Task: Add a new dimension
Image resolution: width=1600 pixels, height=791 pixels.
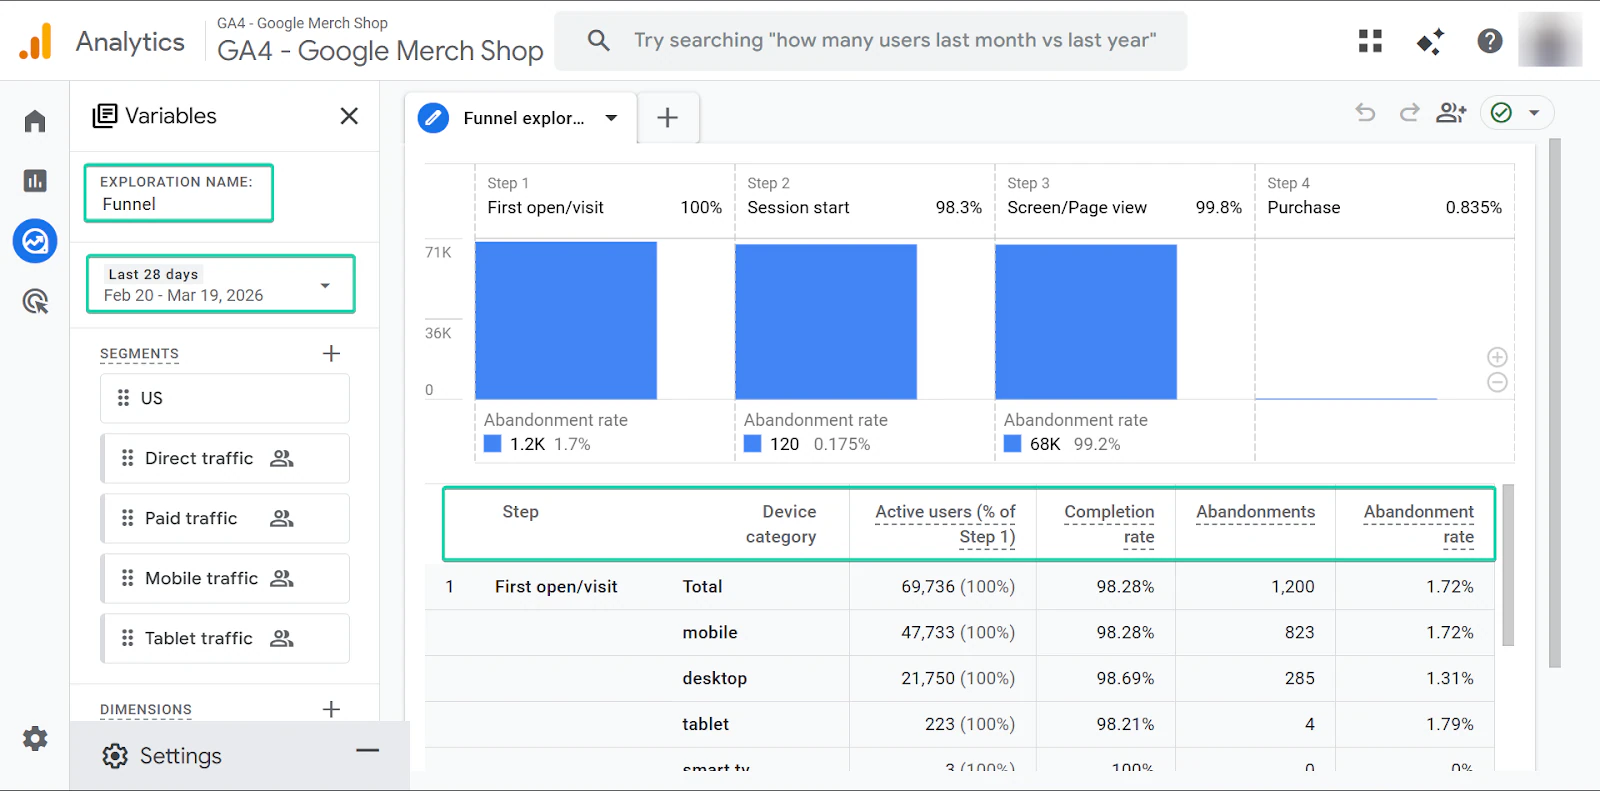Action: 332,709
